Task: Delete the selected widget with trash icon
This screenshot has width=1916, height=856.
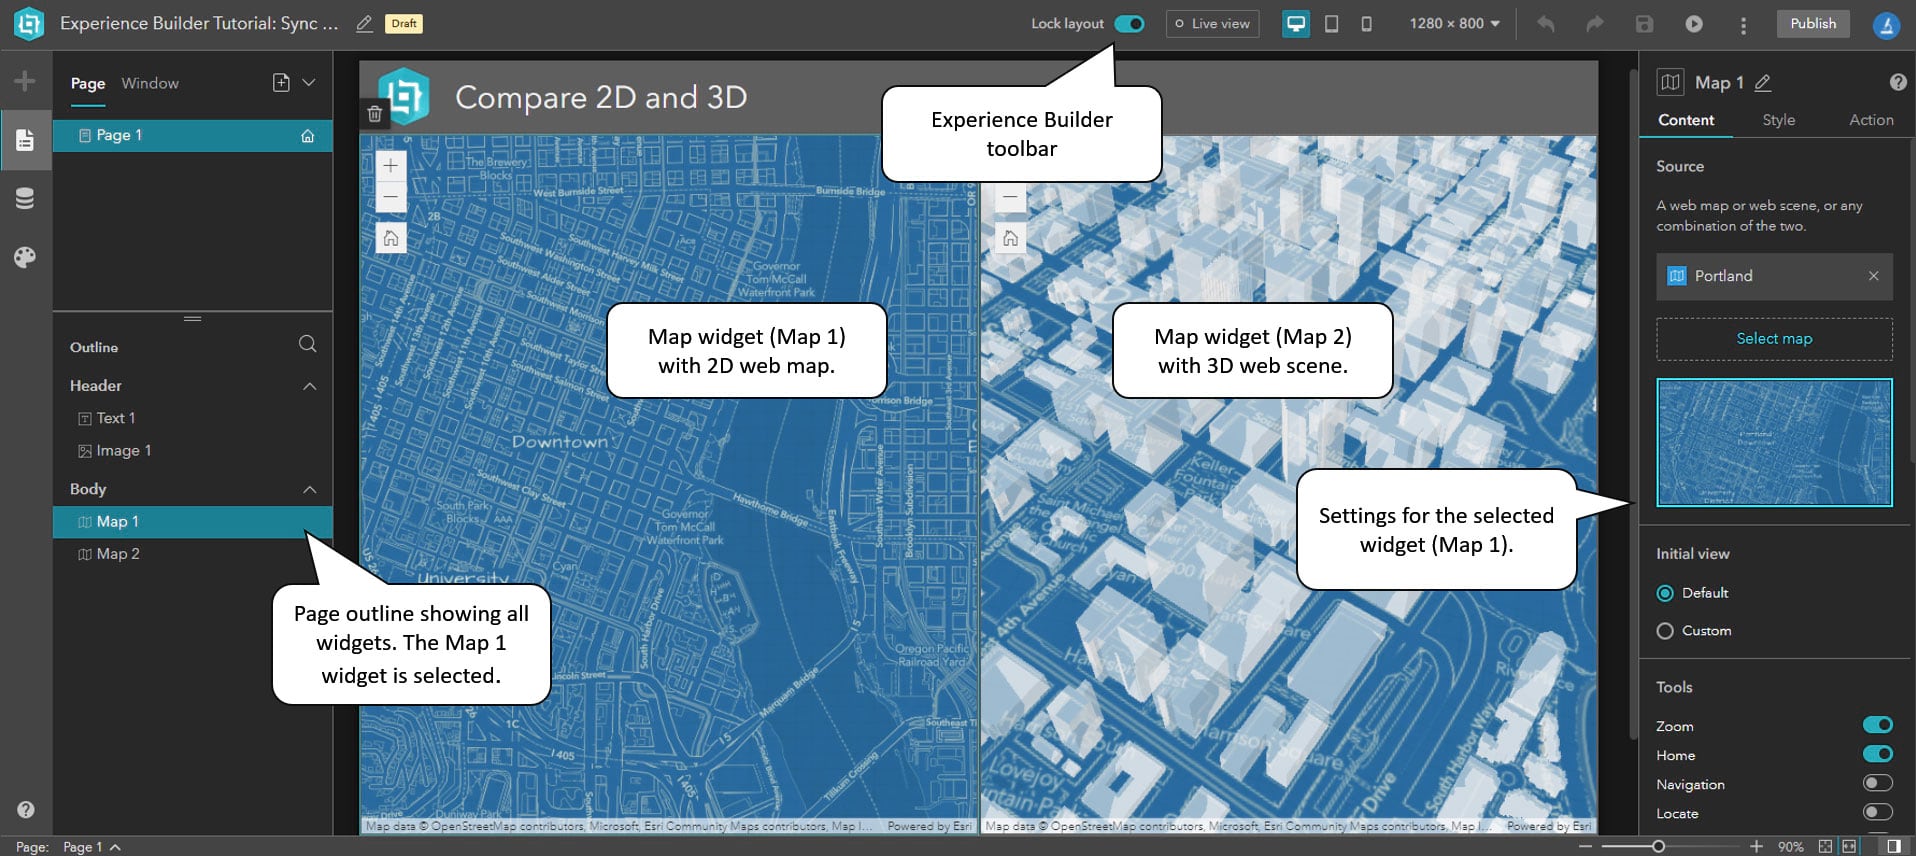Action: pos(374,114)
